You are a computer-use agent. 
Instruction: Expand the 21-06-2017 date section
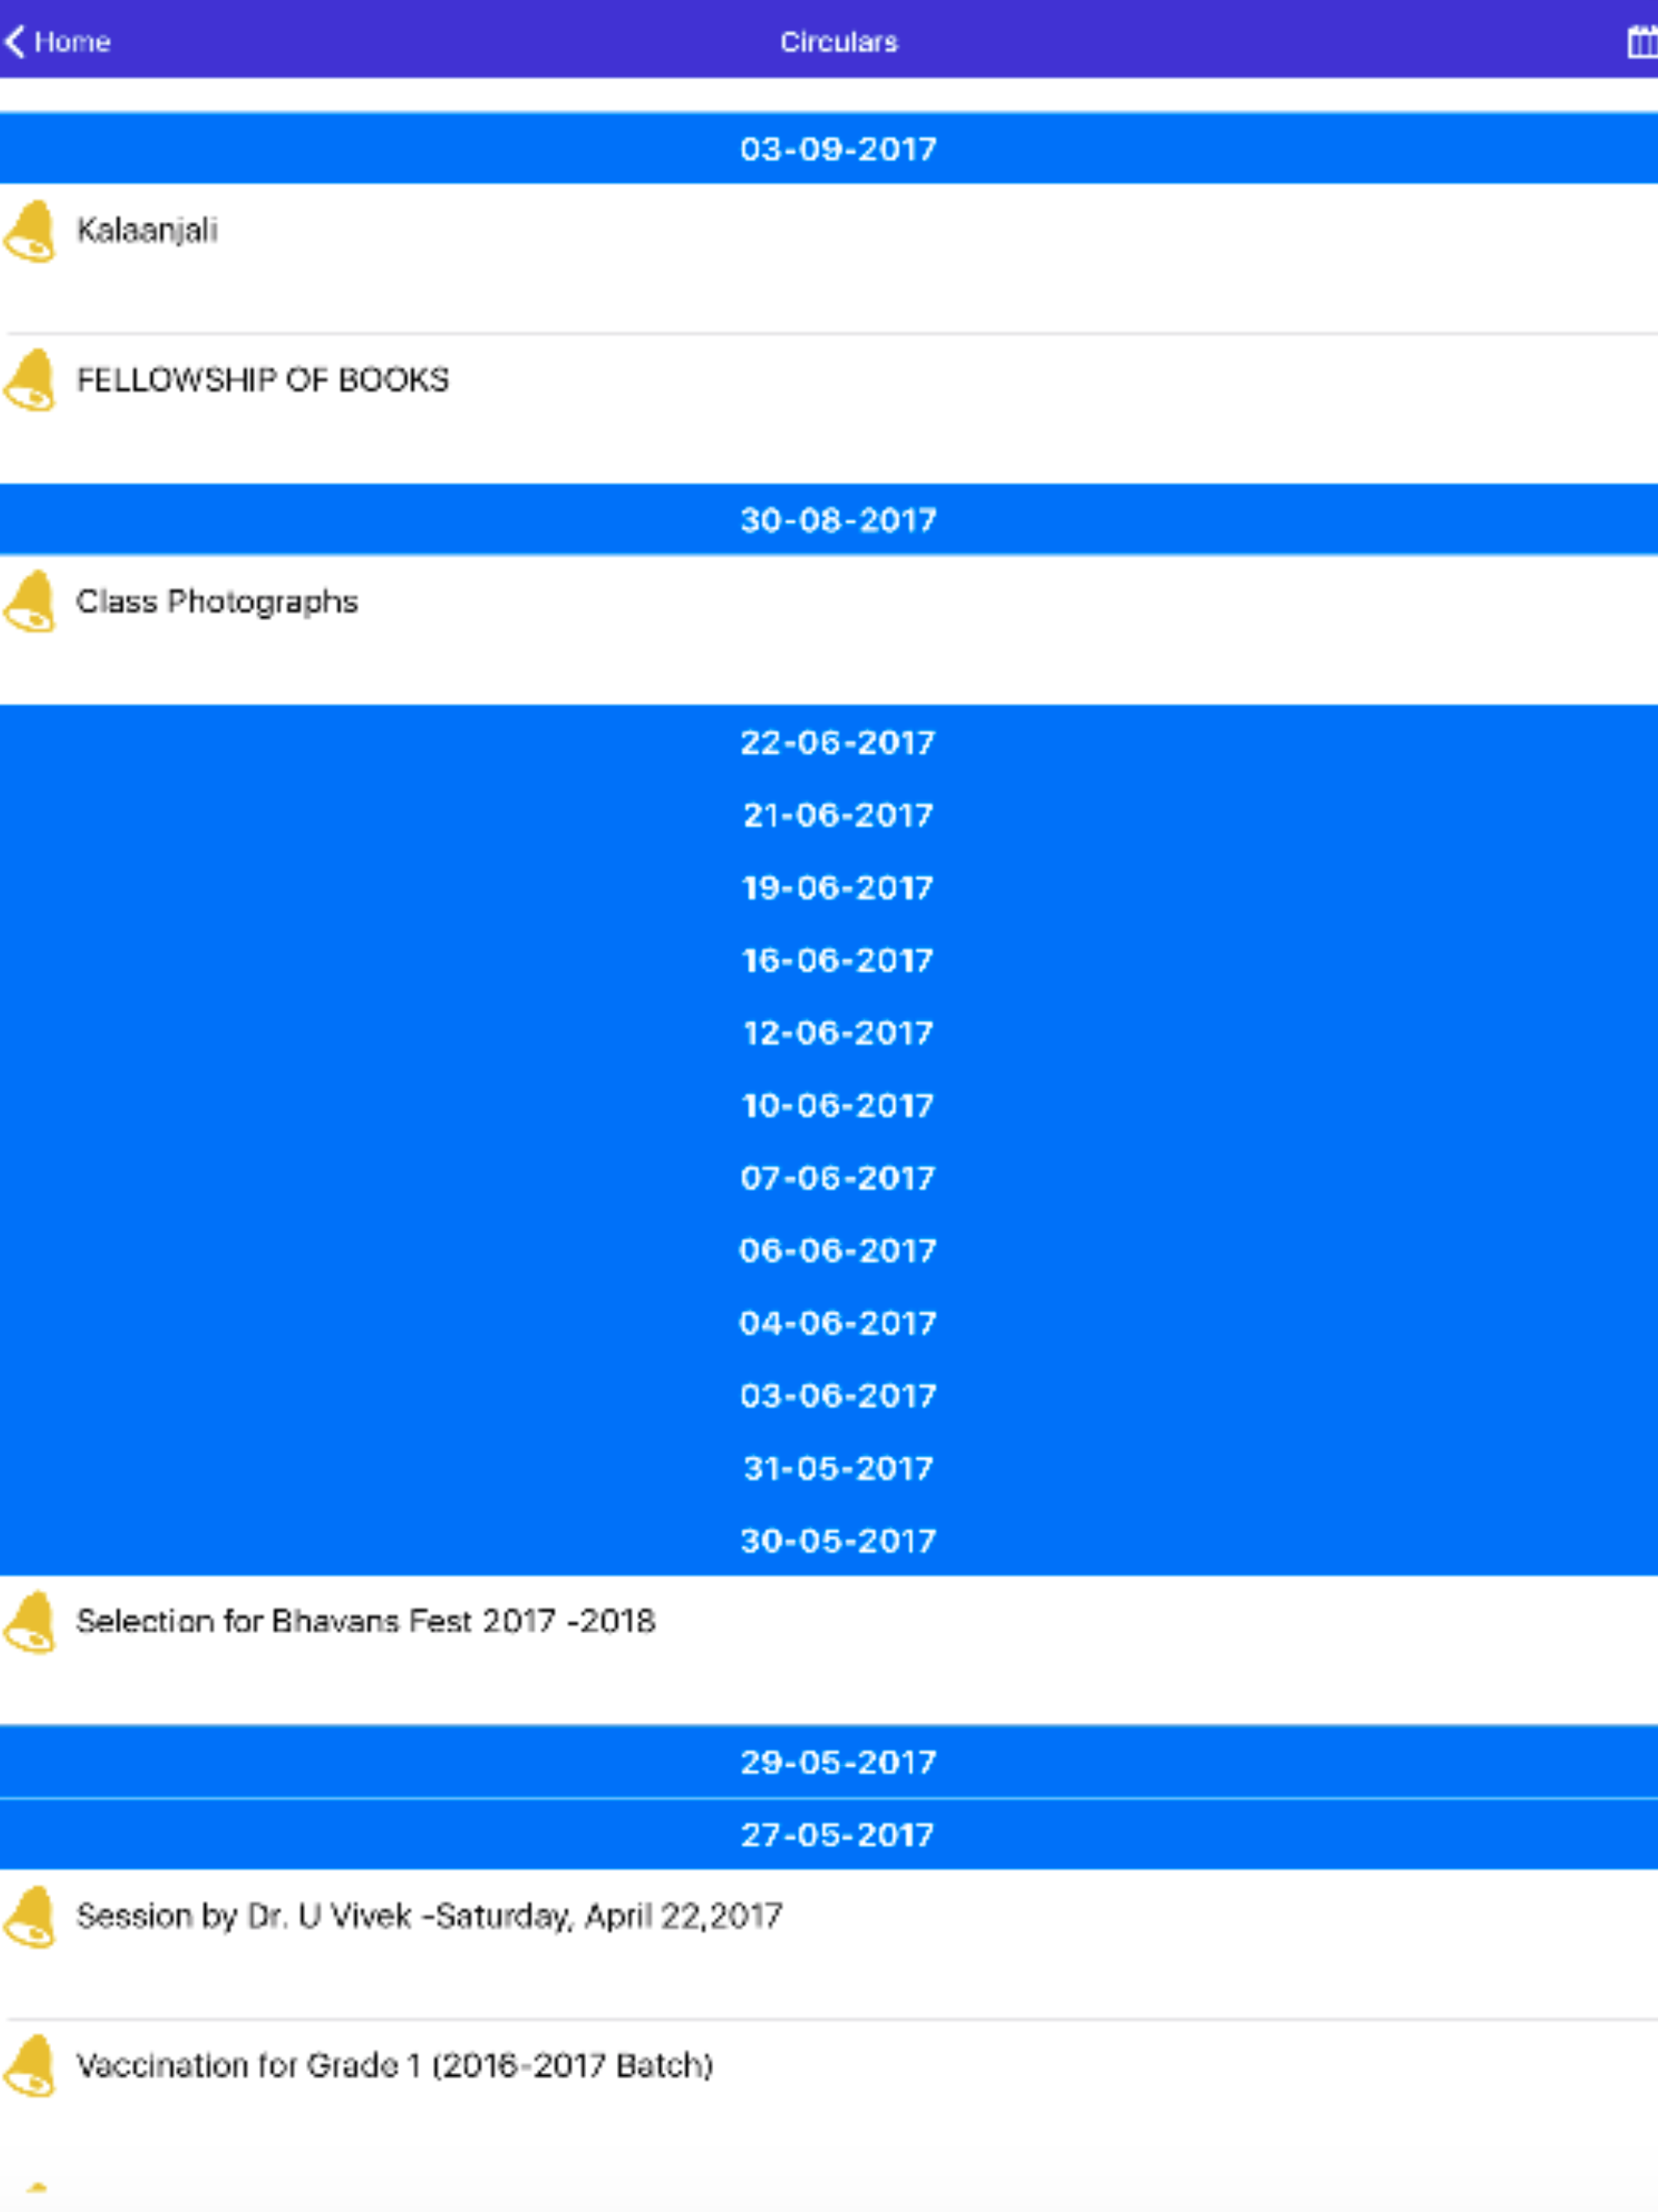pyautogui.click(x=829, y=815)
